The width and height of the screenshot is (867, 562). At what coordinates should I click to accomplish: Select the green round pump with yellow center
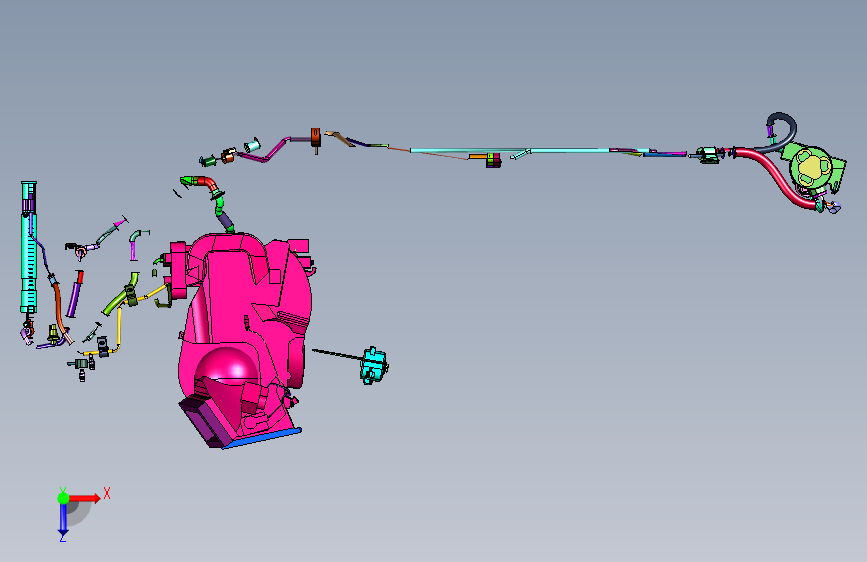click(x=811, y=168)
